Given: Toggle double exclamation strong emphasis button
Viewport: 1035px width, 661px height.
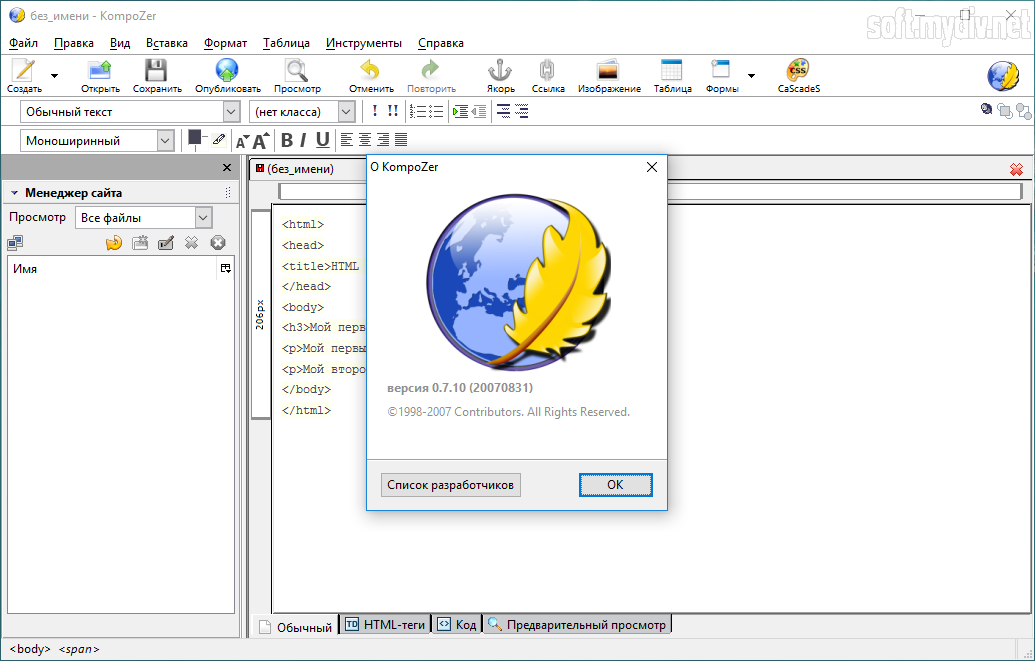Looking at the screenshot, I should pyautogui.click(x=393, y=111).
